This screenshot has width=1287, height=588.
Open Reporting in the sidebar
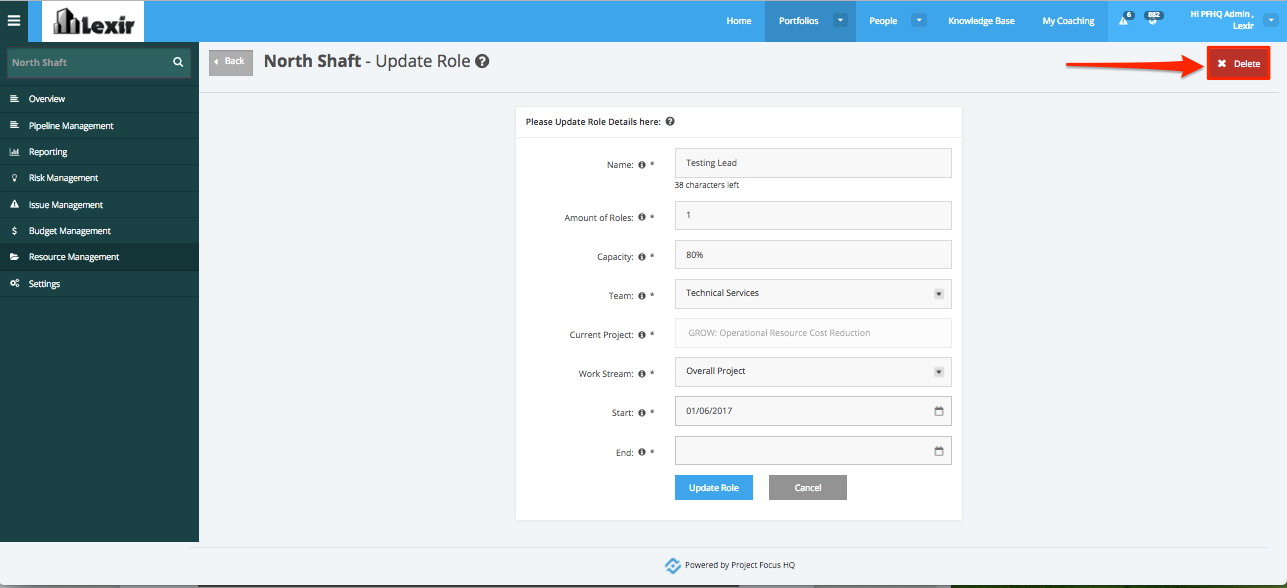99,152
